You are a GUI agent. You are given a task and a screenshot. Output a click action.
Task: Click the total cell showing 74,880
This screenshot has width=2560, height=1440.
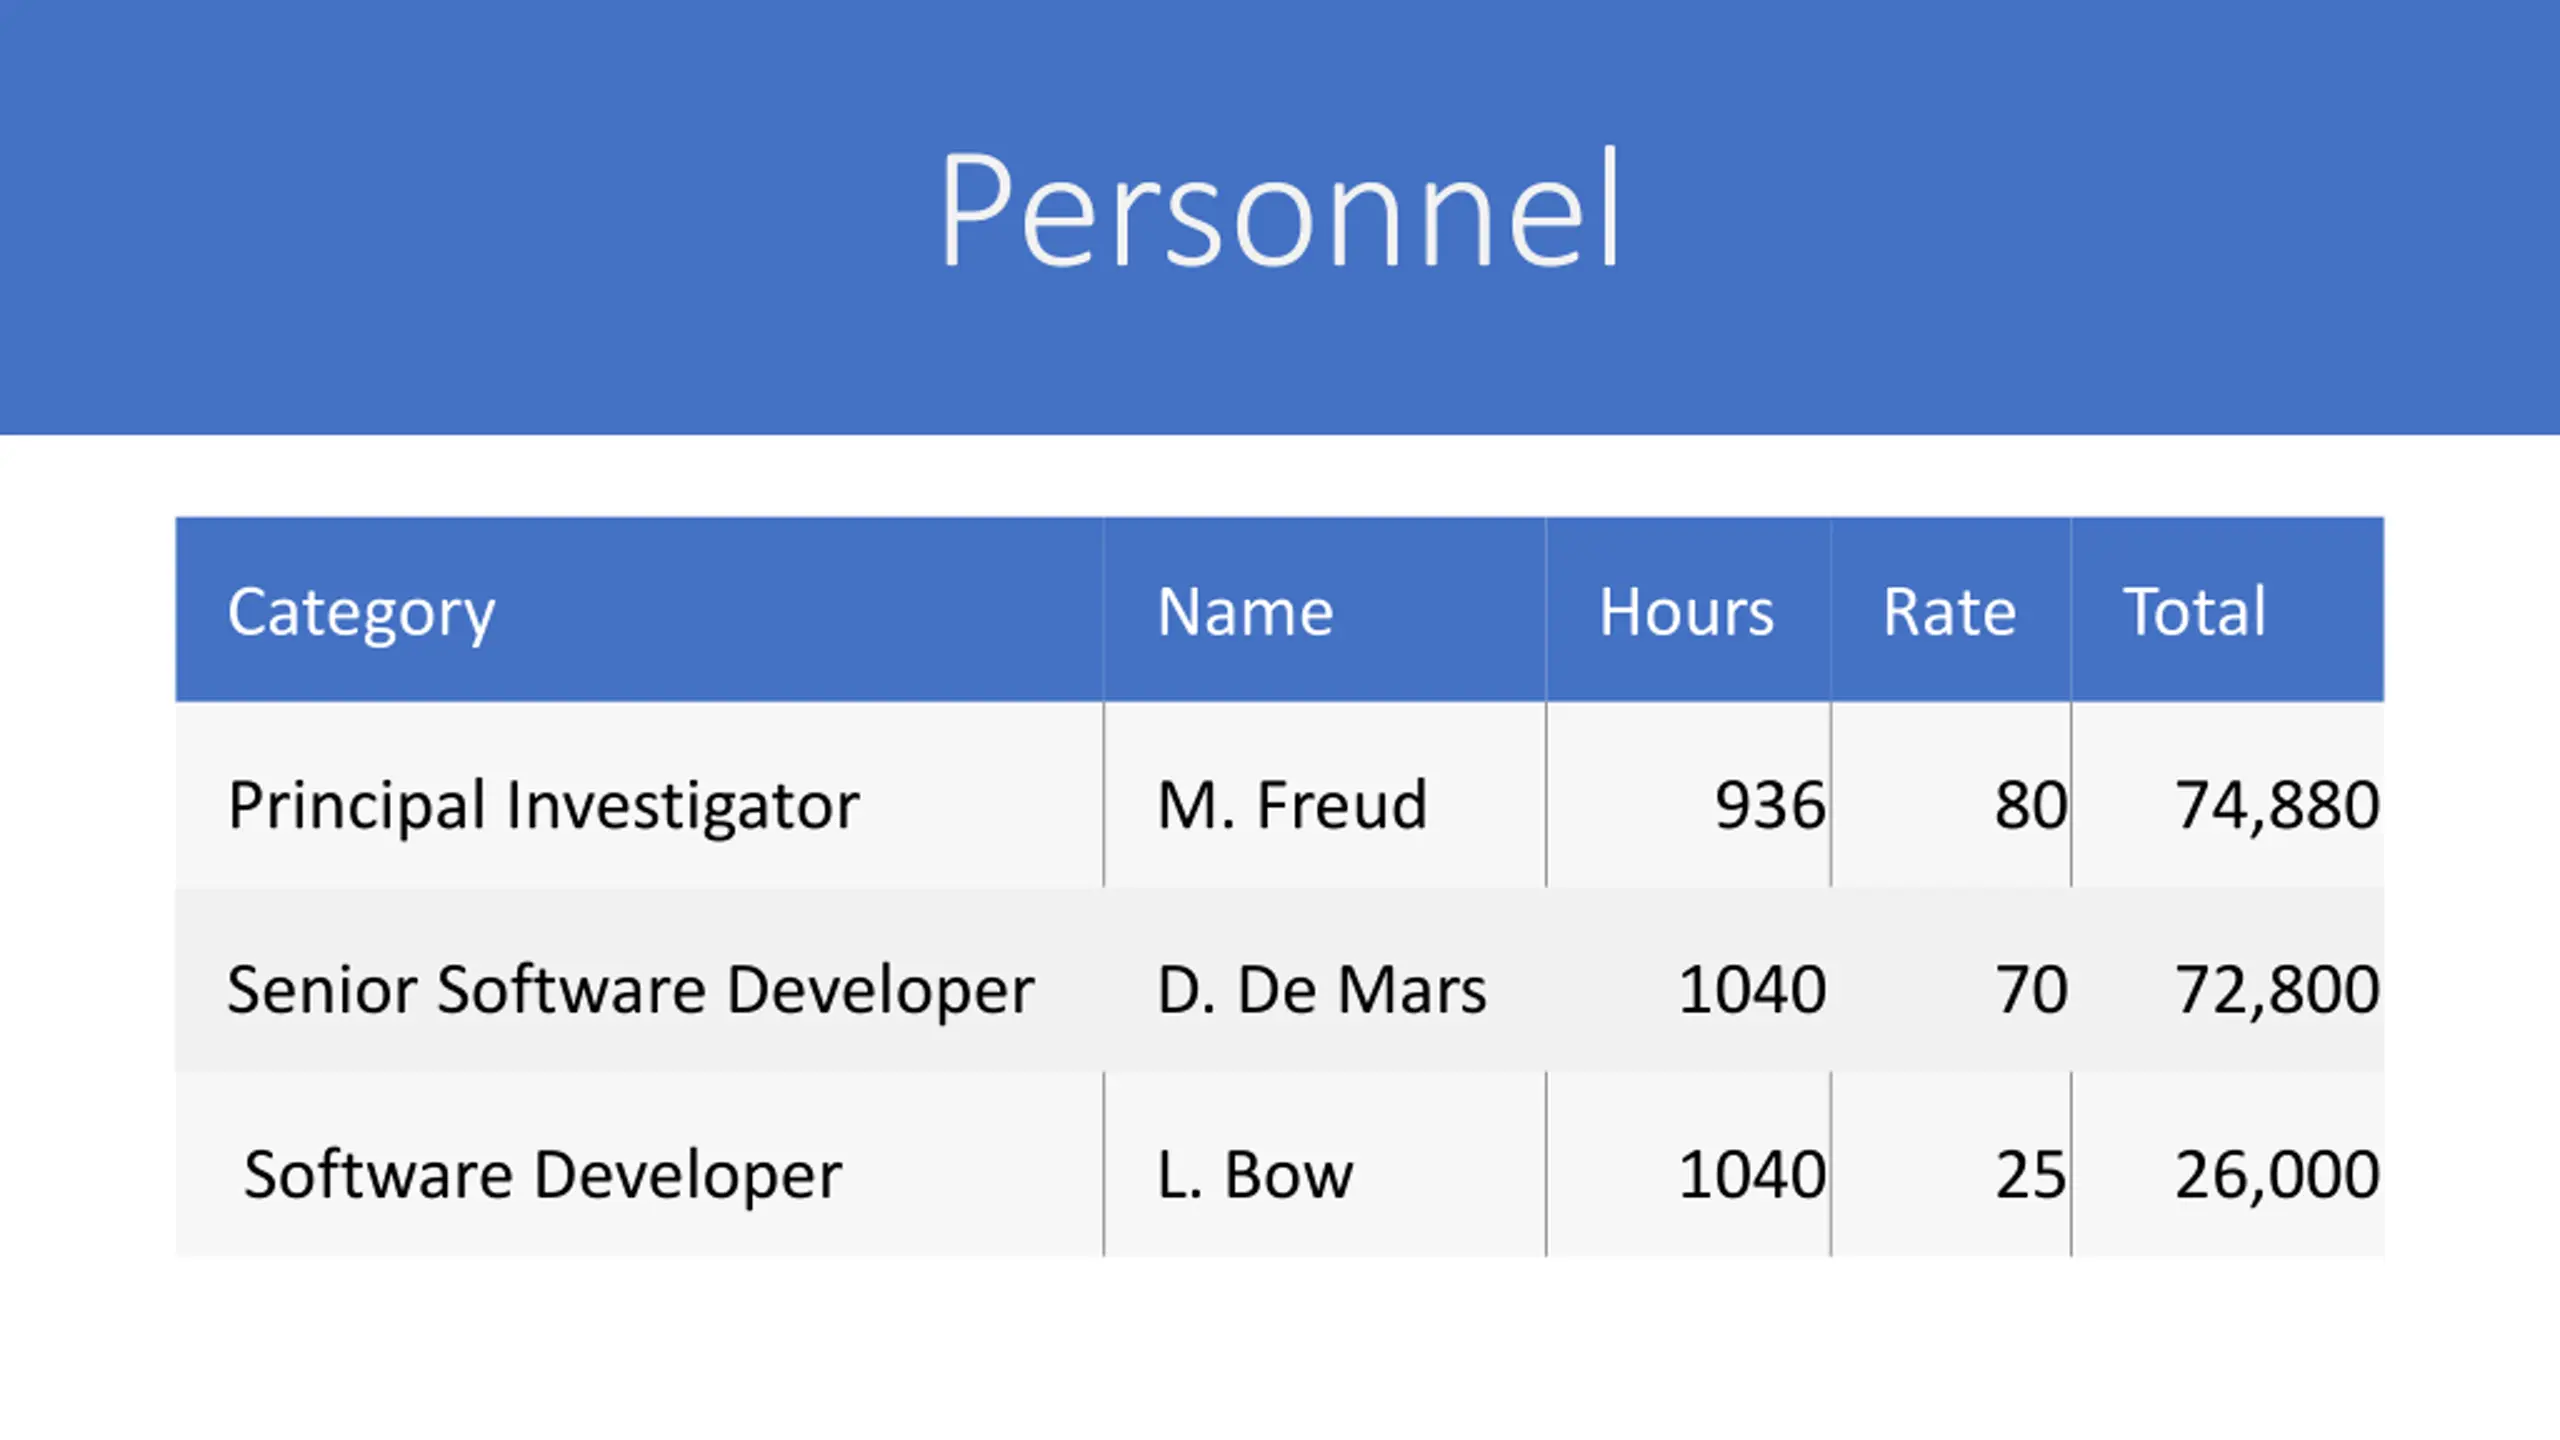tap(2228, 795)
